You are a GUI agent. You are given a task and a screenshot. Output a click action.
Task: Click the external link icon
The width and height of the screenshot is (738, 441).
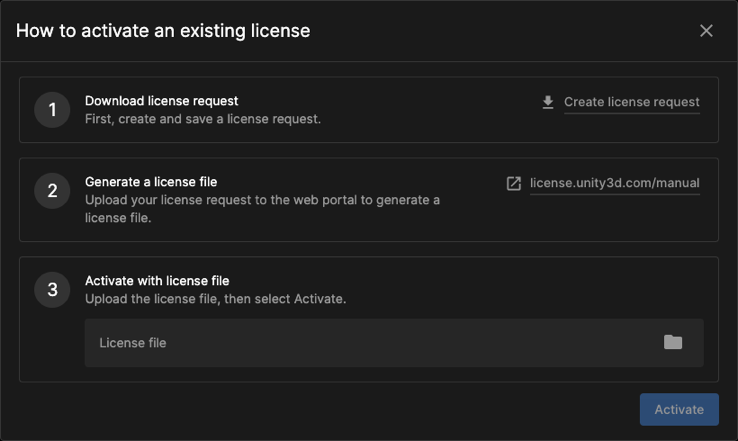pos(514,183)
